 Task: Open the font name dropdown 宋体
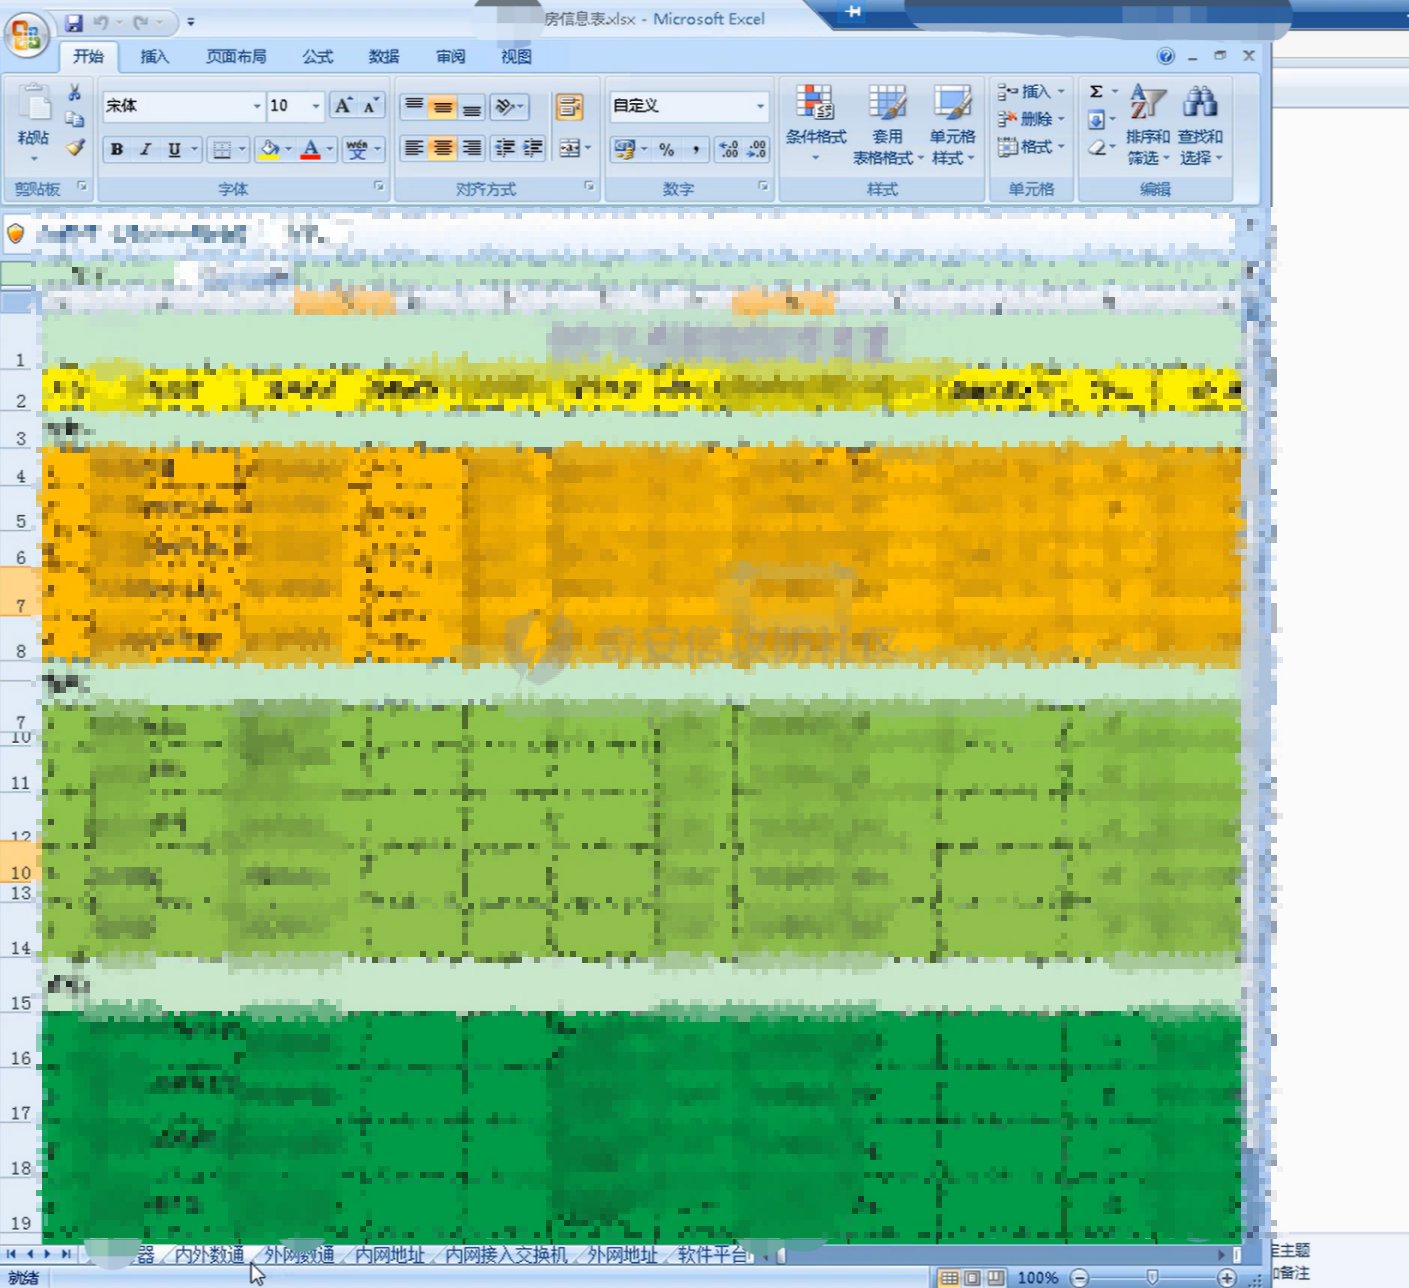[x=257, y=106]
